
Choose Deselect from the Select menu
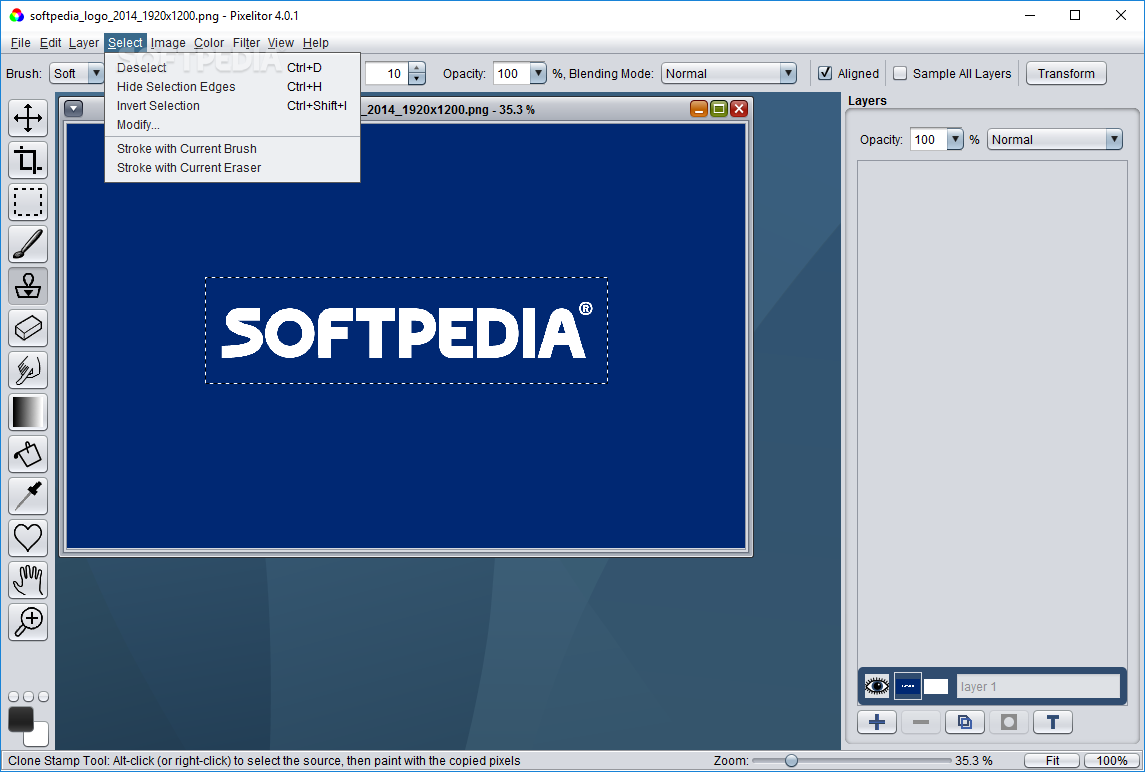232,67
